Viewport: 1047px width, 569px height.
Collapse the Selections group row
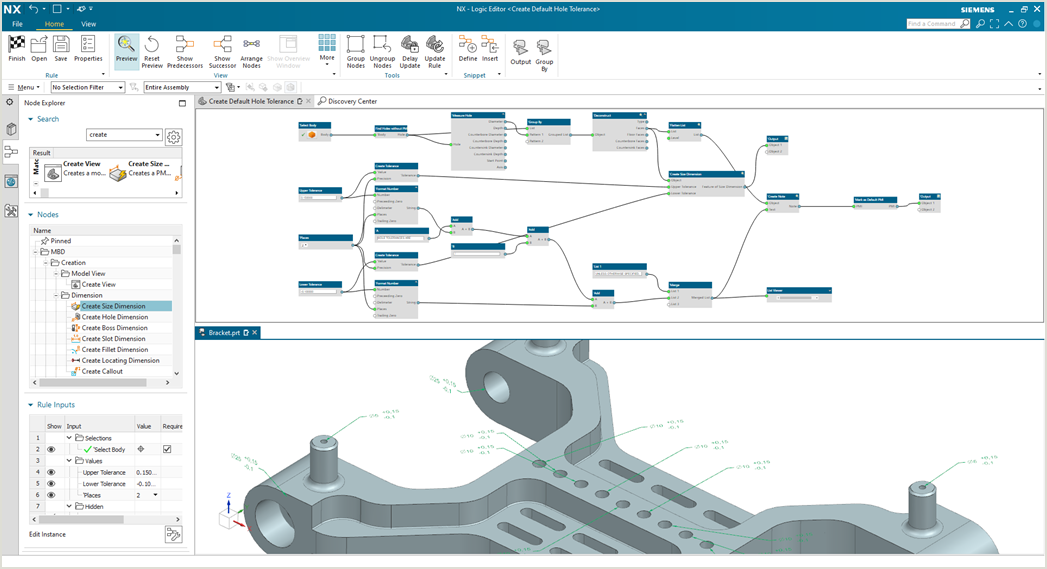[69, 438]
